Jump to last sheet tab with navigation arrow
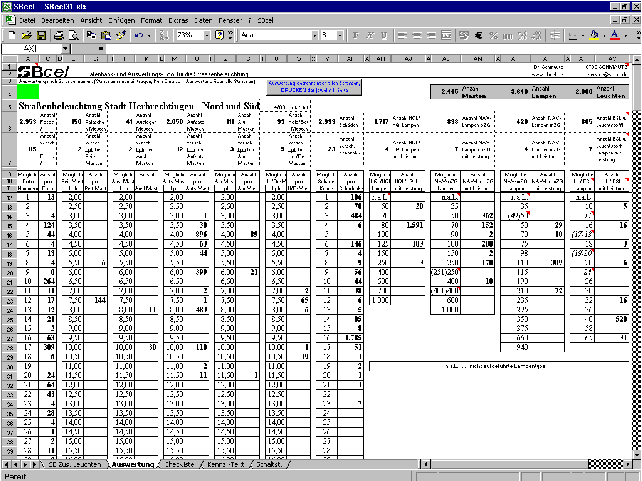 coord(35,464)
